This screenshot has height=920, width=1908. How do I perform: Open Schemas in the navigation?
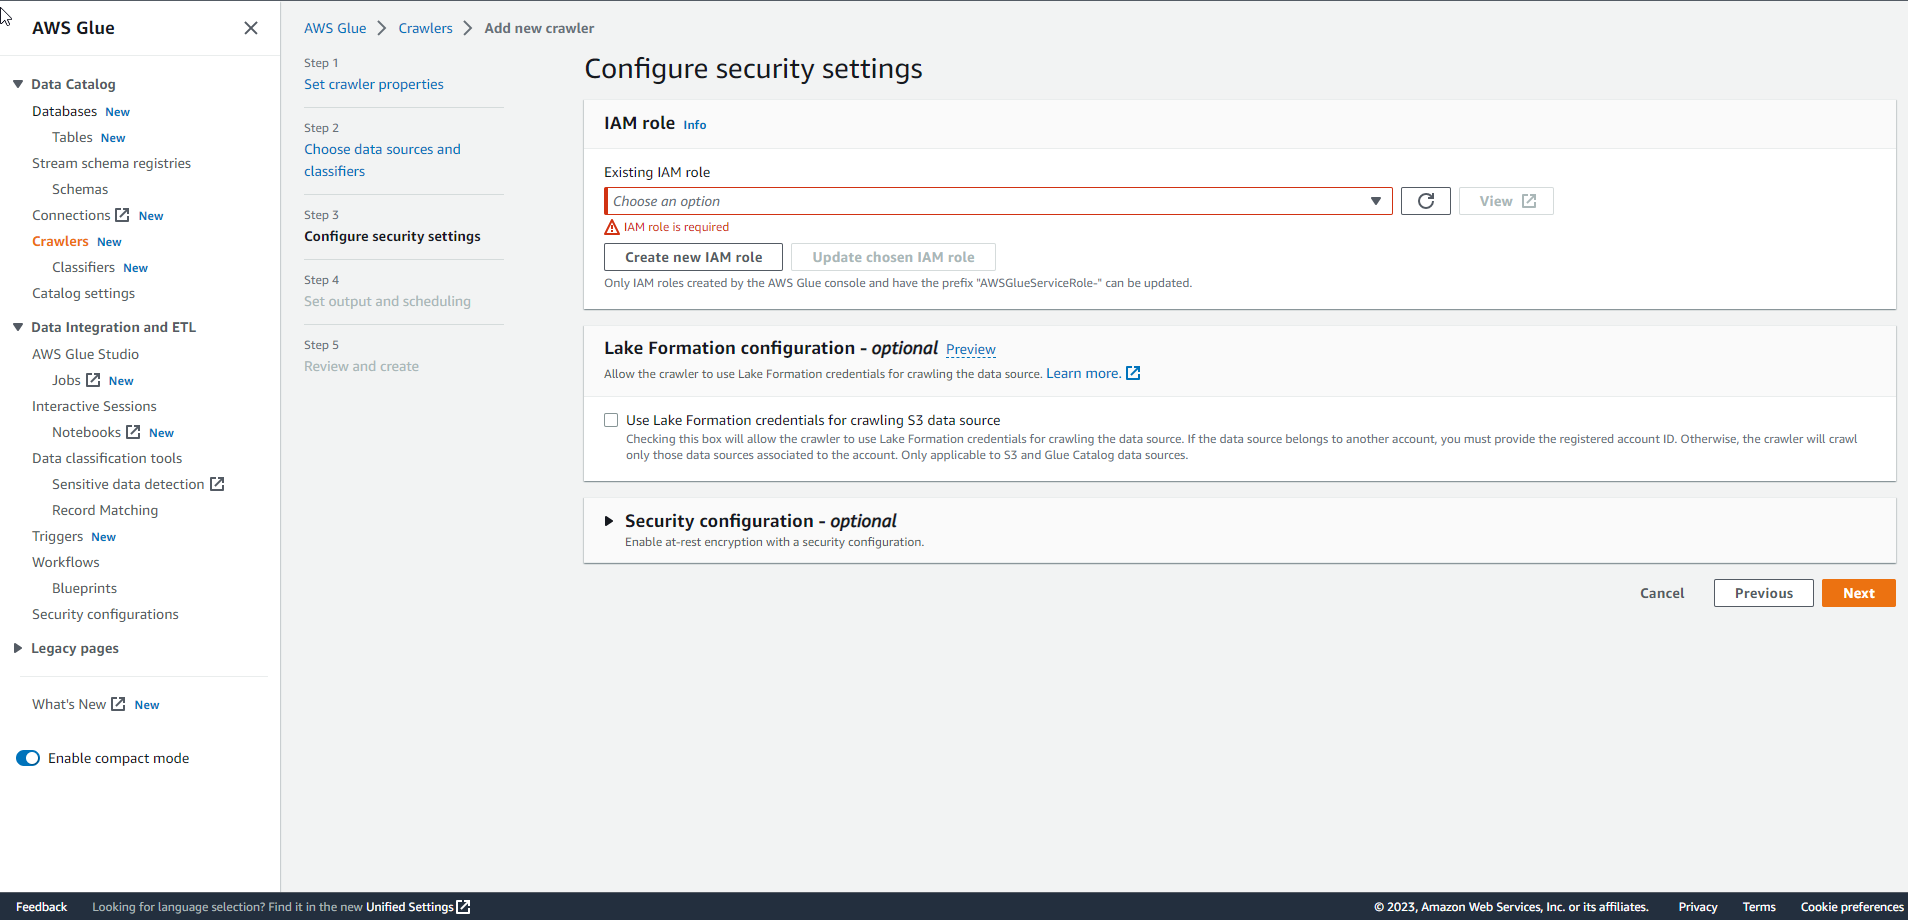(x=80, y=189)
